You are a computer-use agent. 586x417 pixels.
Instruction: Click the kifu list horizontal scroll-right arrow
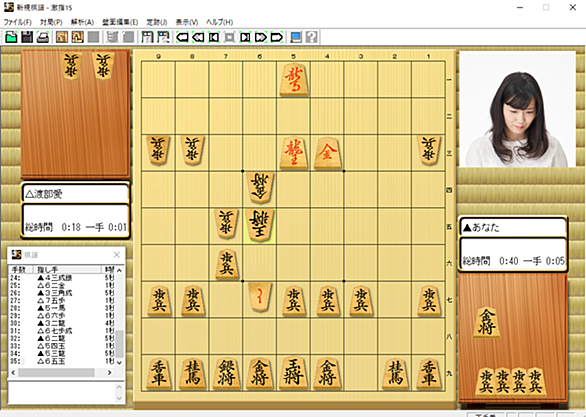(110, 373)
